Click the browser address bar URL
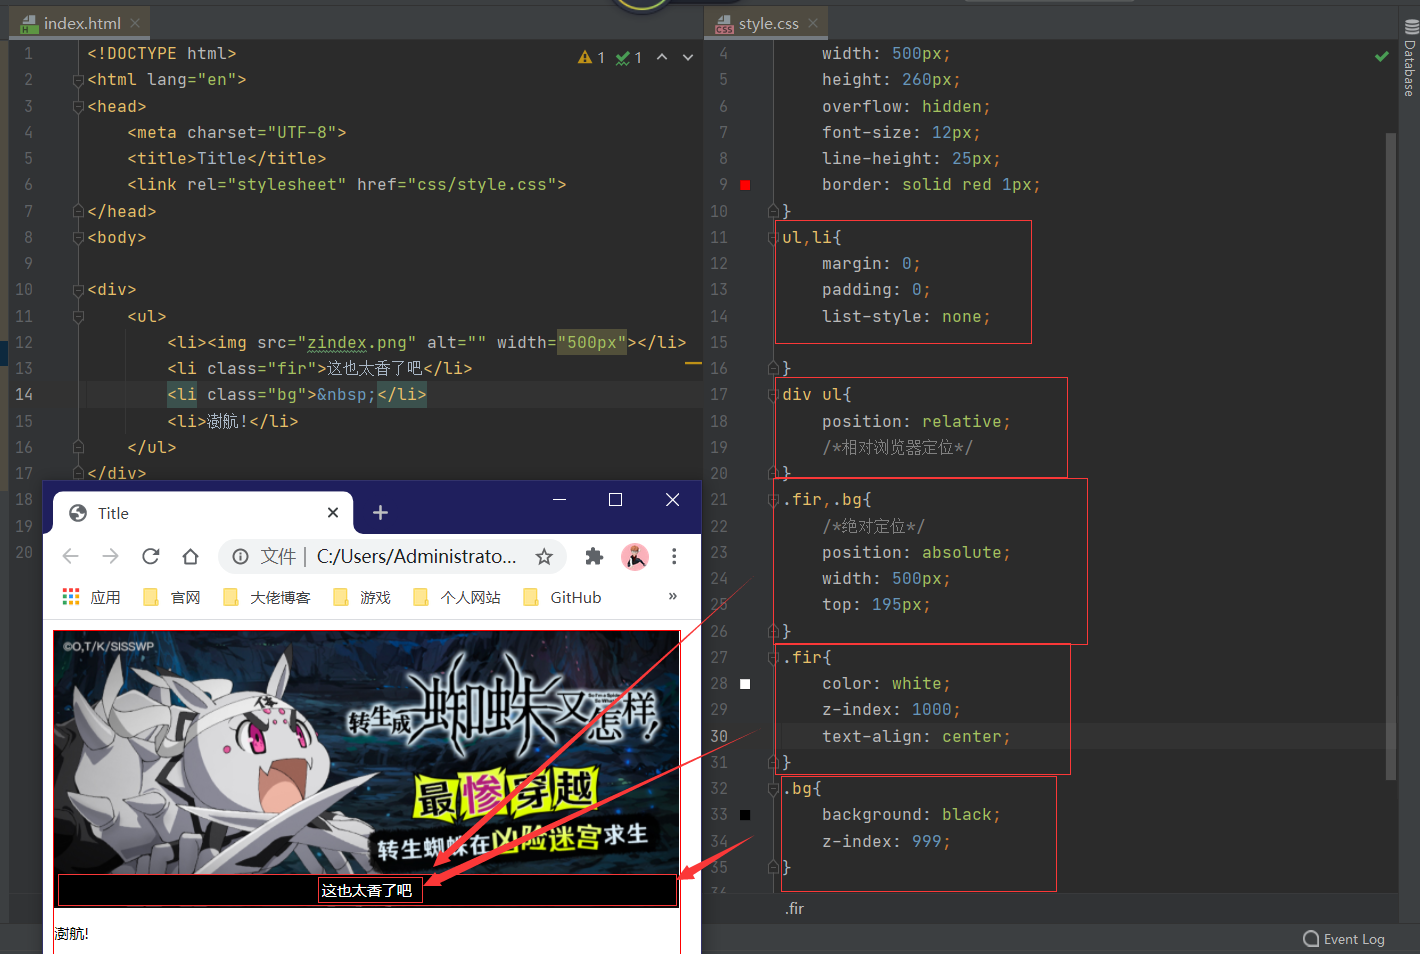The height and width of the screenshot is (954, 1420). [x=416, y=557]
